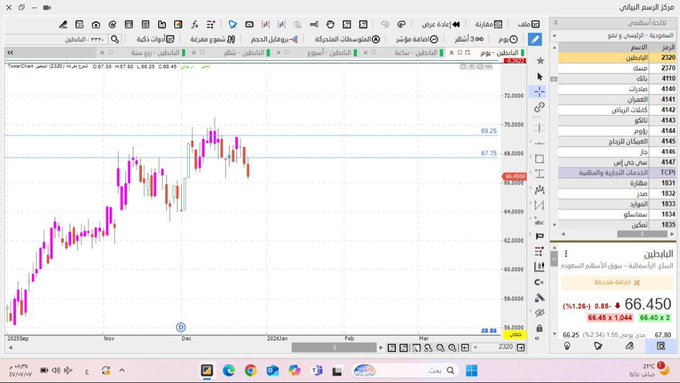The width and height of the screenshot is (680, 383).
Task: Open the ملف file menu
Action: [529, 24]
